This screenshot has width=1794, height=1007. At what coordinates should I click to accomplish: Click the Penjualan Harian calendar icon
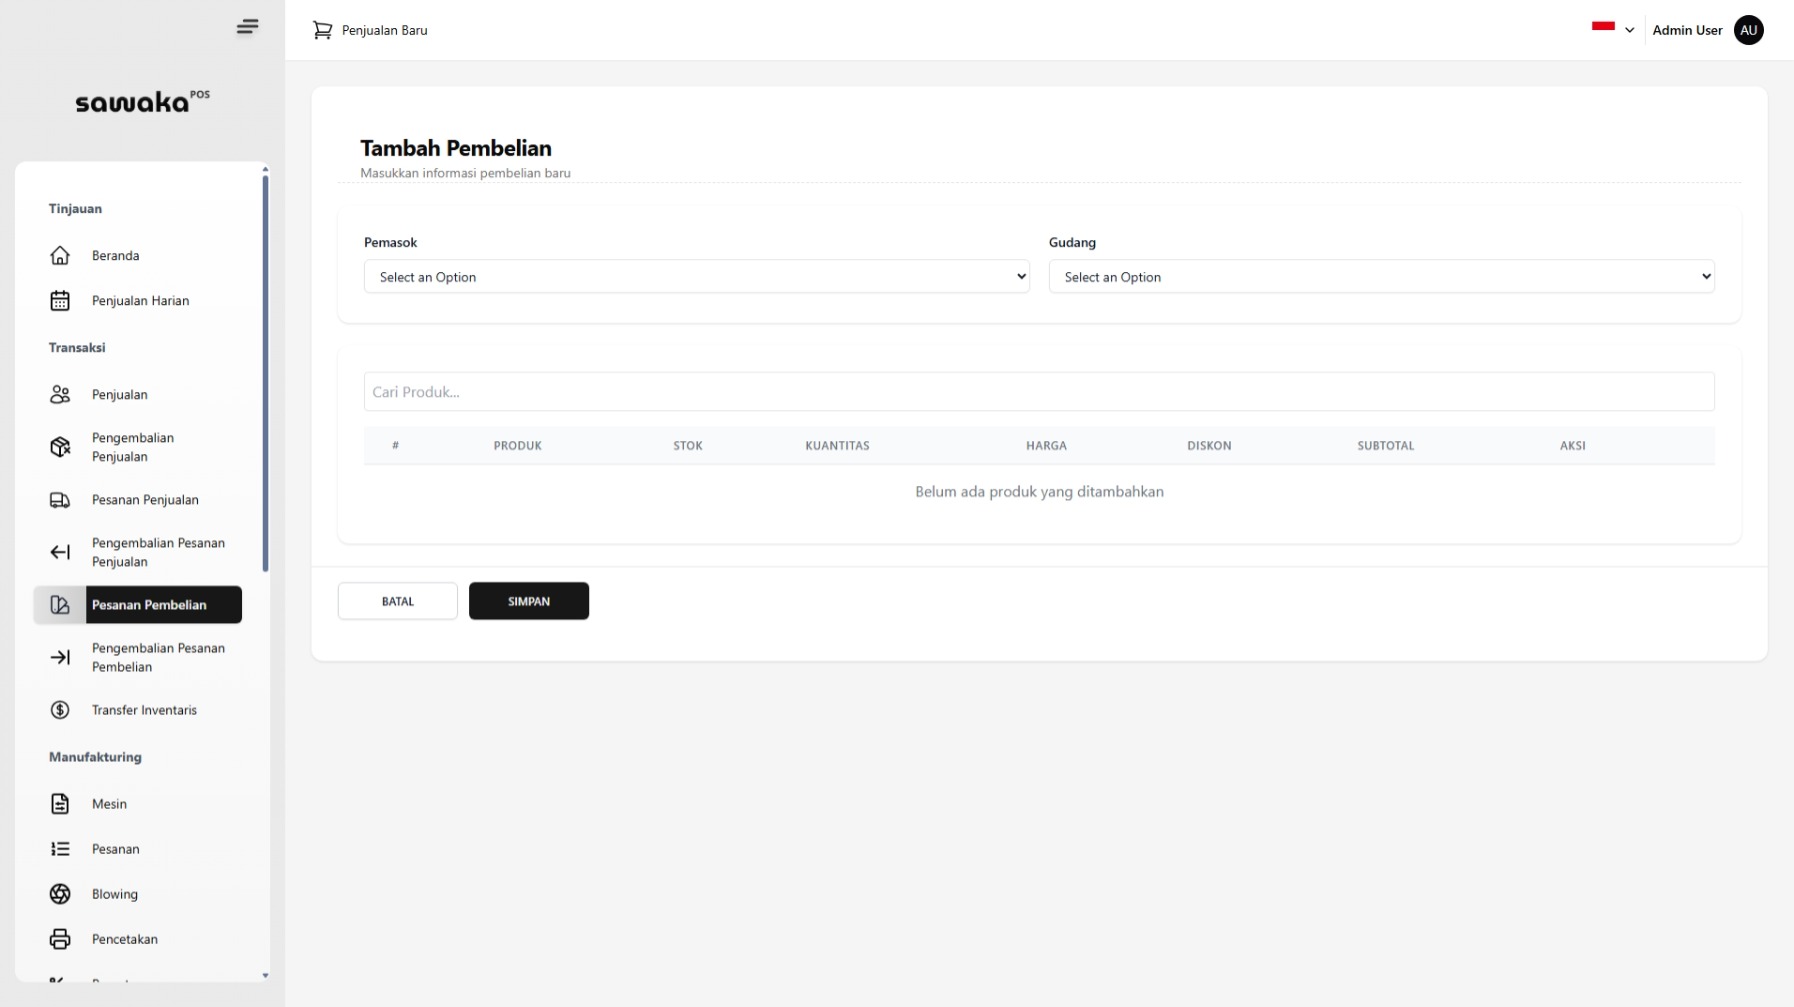tap(60, 301)
